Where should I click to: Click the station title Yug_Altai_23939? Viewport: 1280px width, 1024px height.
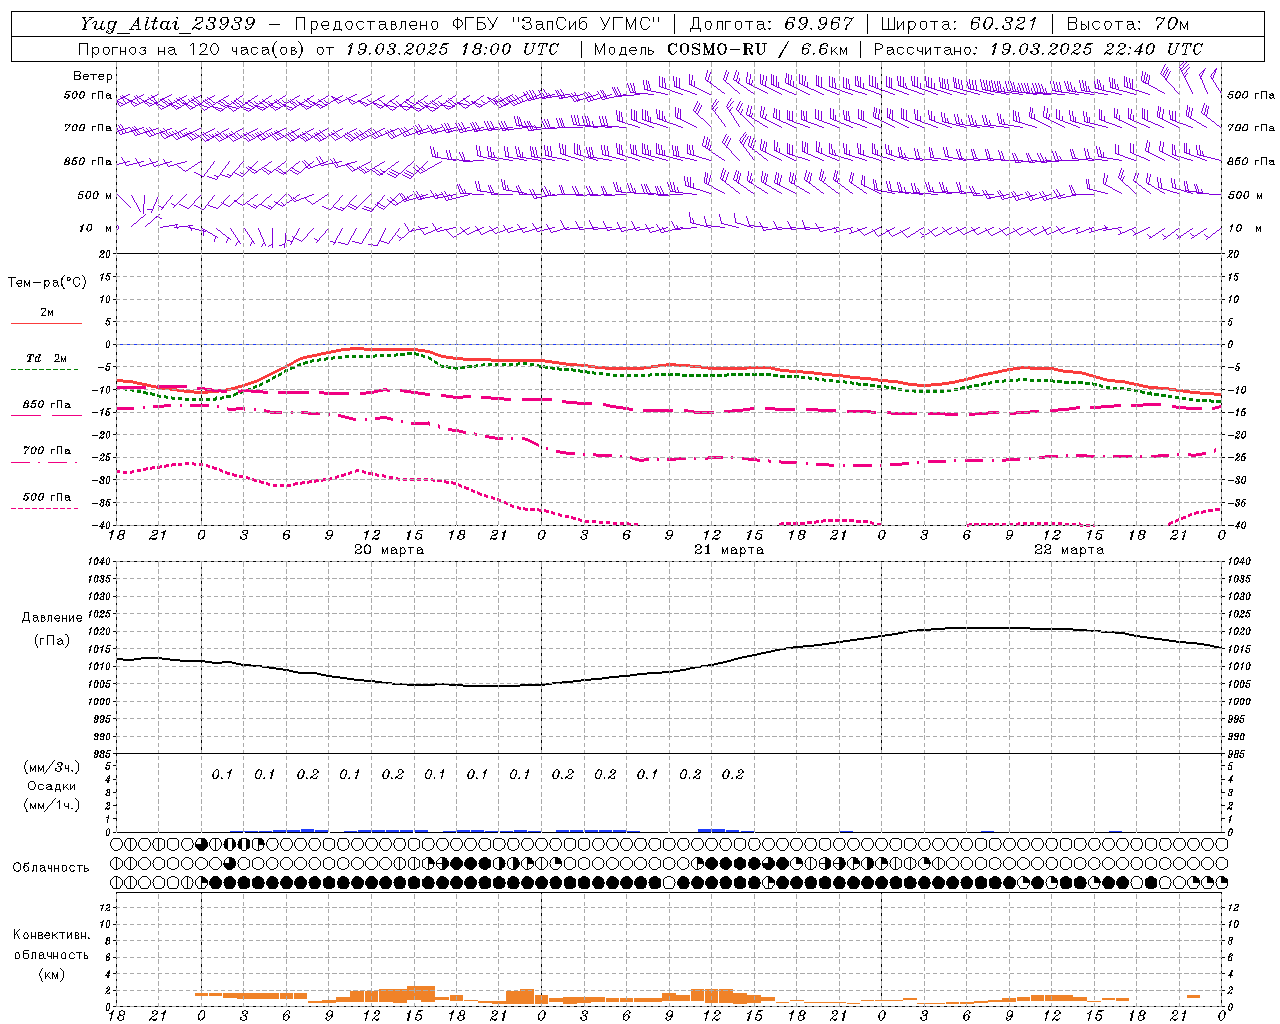(x=169, y=24)
